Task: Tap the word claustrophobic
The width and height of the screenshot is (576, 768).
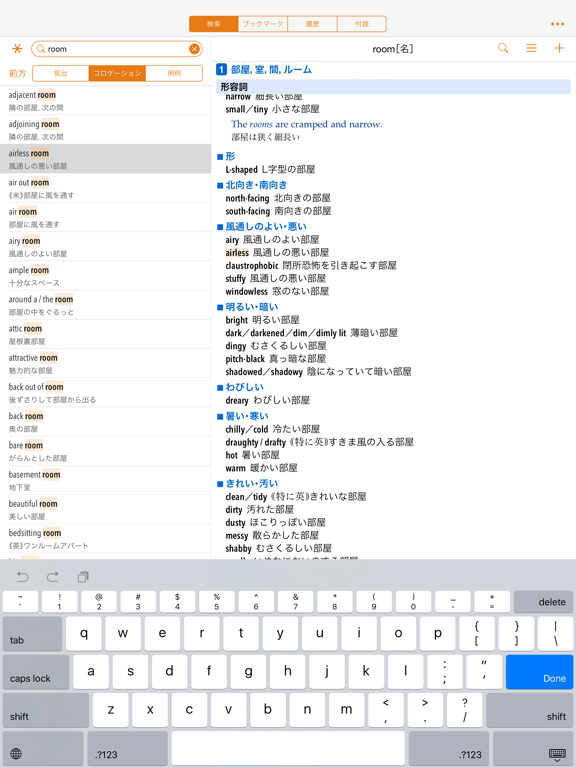Action: (x=252, y=265)
